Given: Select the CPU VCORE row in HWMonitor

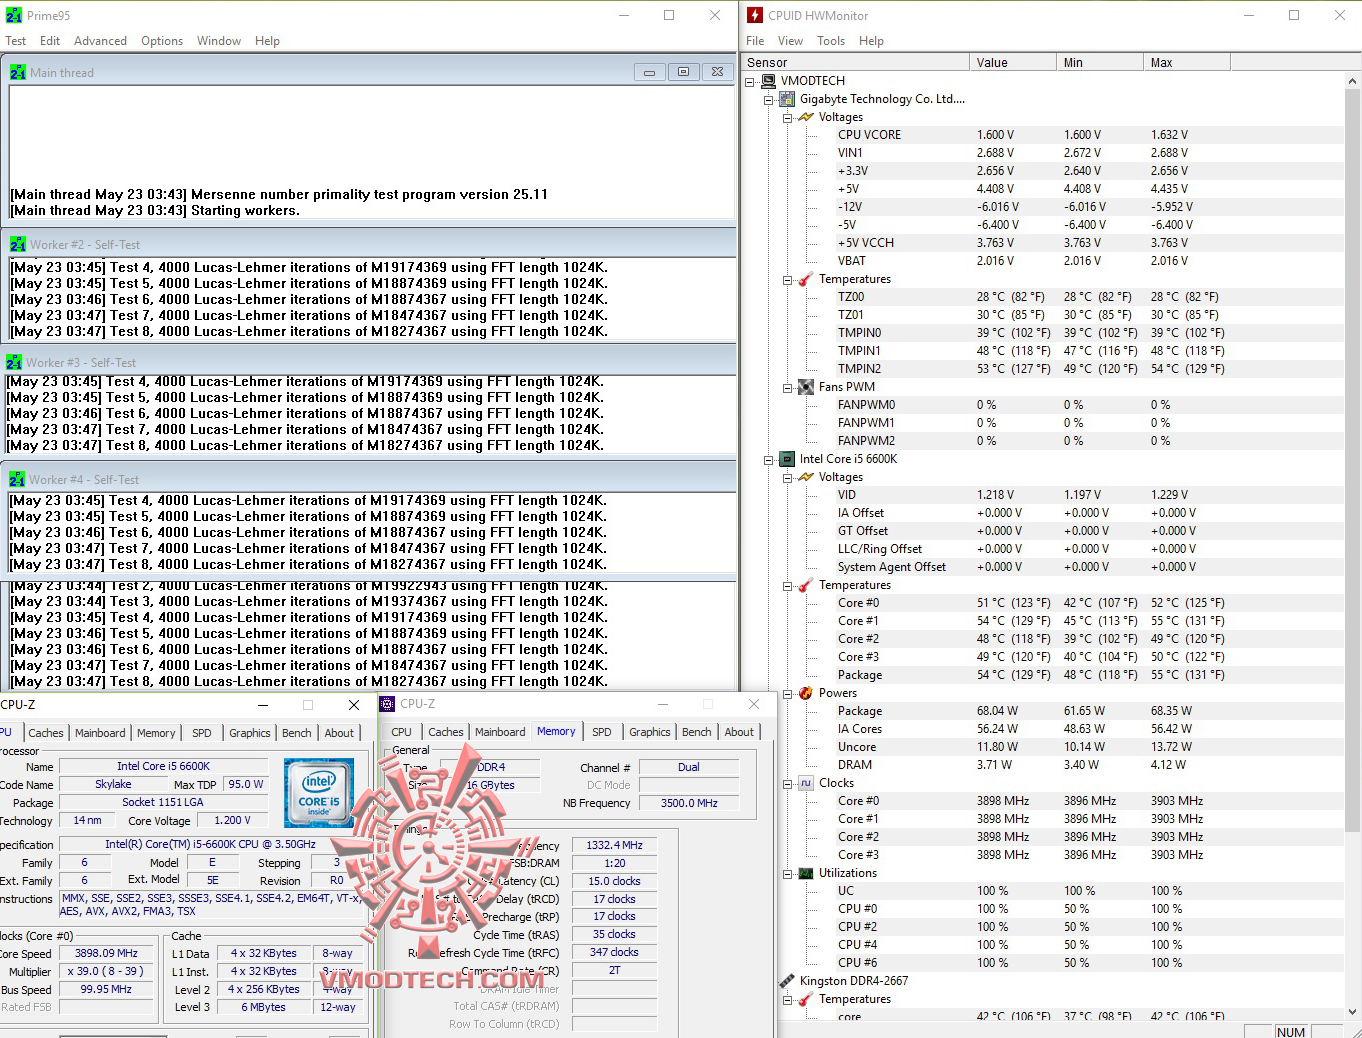Looking at the screenshot, I should 1089,135.
